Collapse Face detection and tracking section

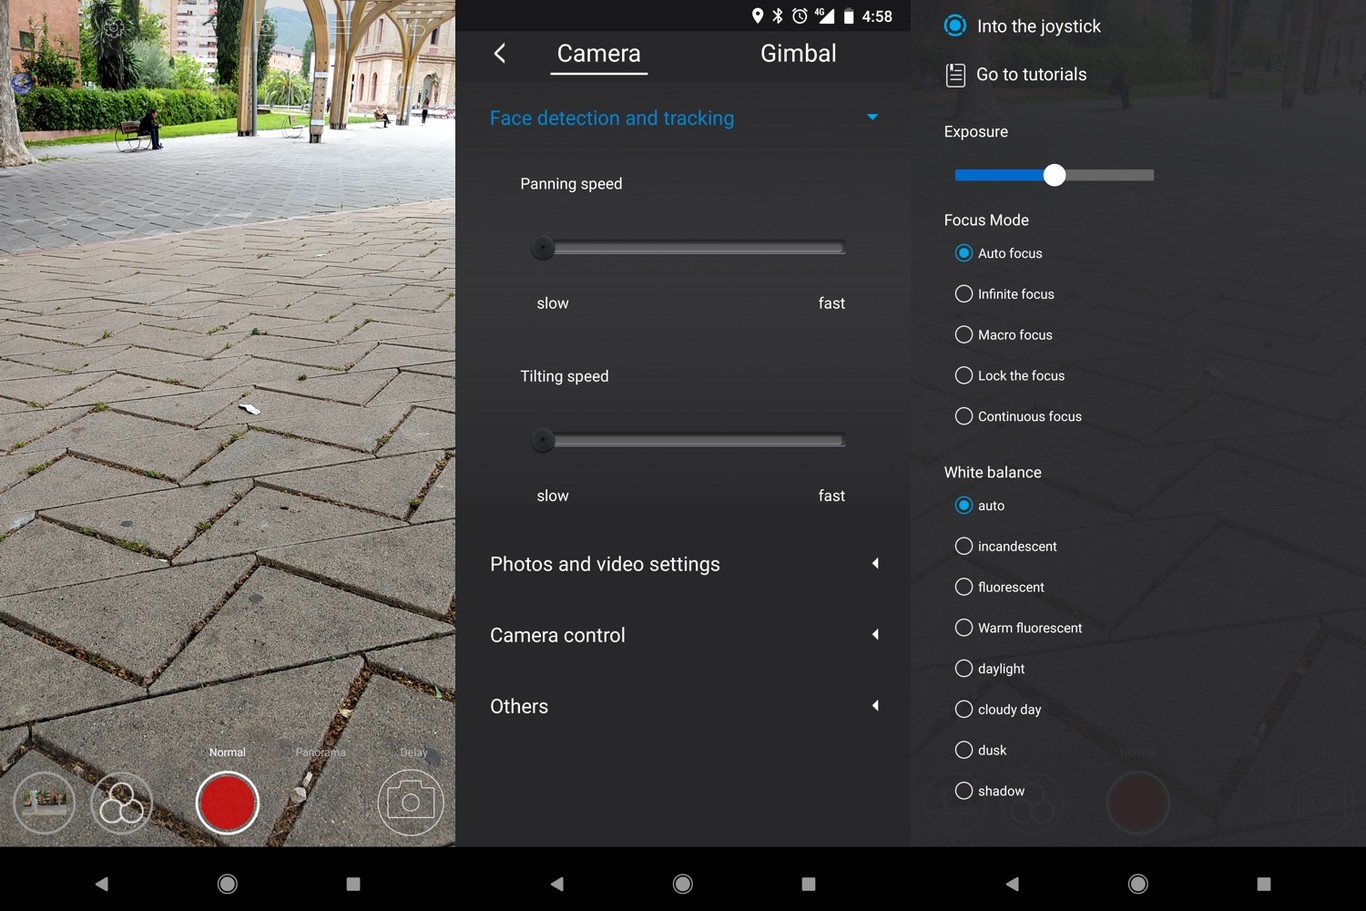872,118
